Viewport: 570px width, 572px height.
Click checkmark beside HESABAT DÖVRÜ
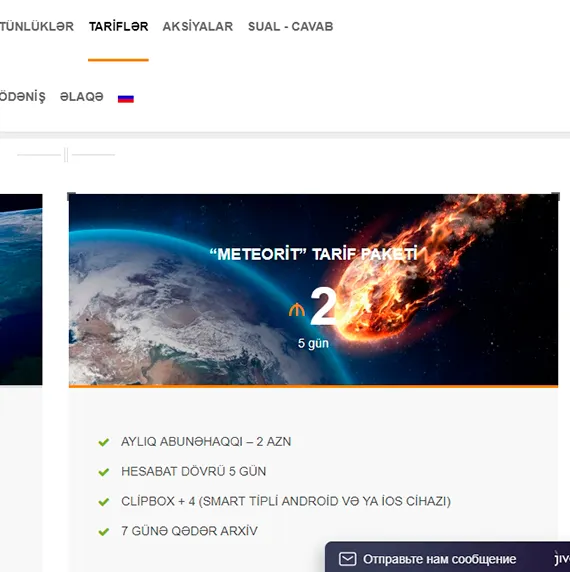click(104, 472)
